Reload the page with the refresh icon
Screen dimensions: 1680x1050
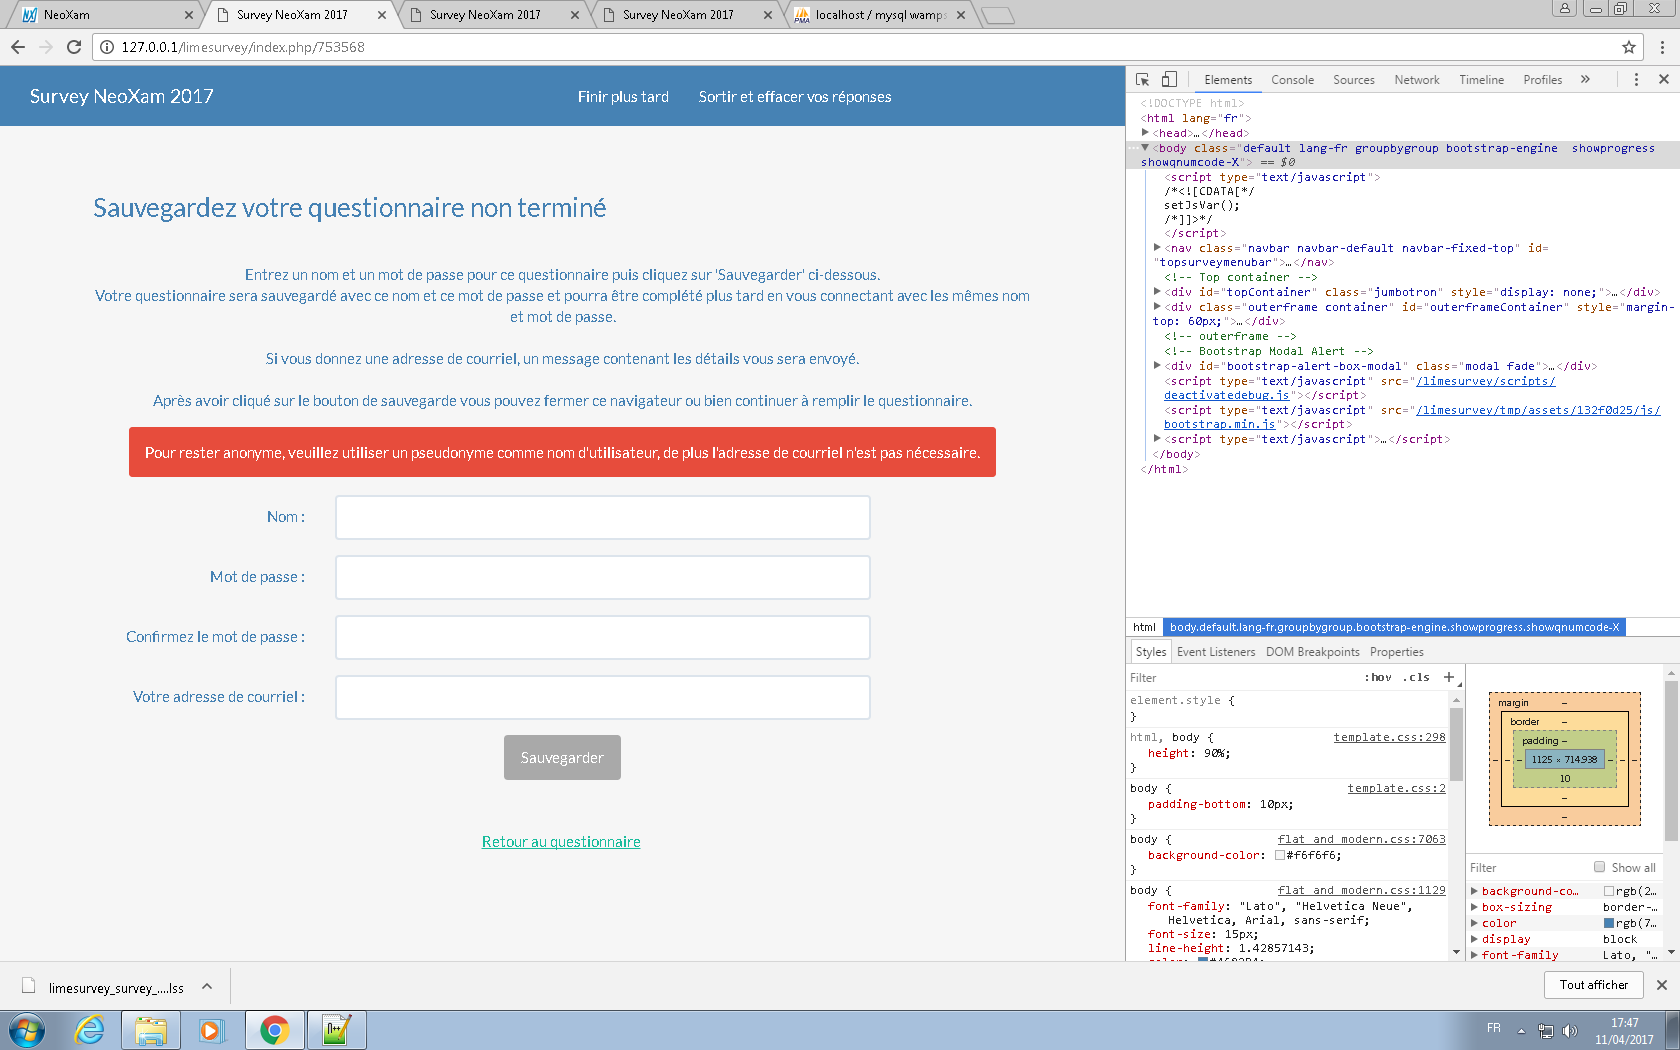pyautogui.click(x=74, y=47)
